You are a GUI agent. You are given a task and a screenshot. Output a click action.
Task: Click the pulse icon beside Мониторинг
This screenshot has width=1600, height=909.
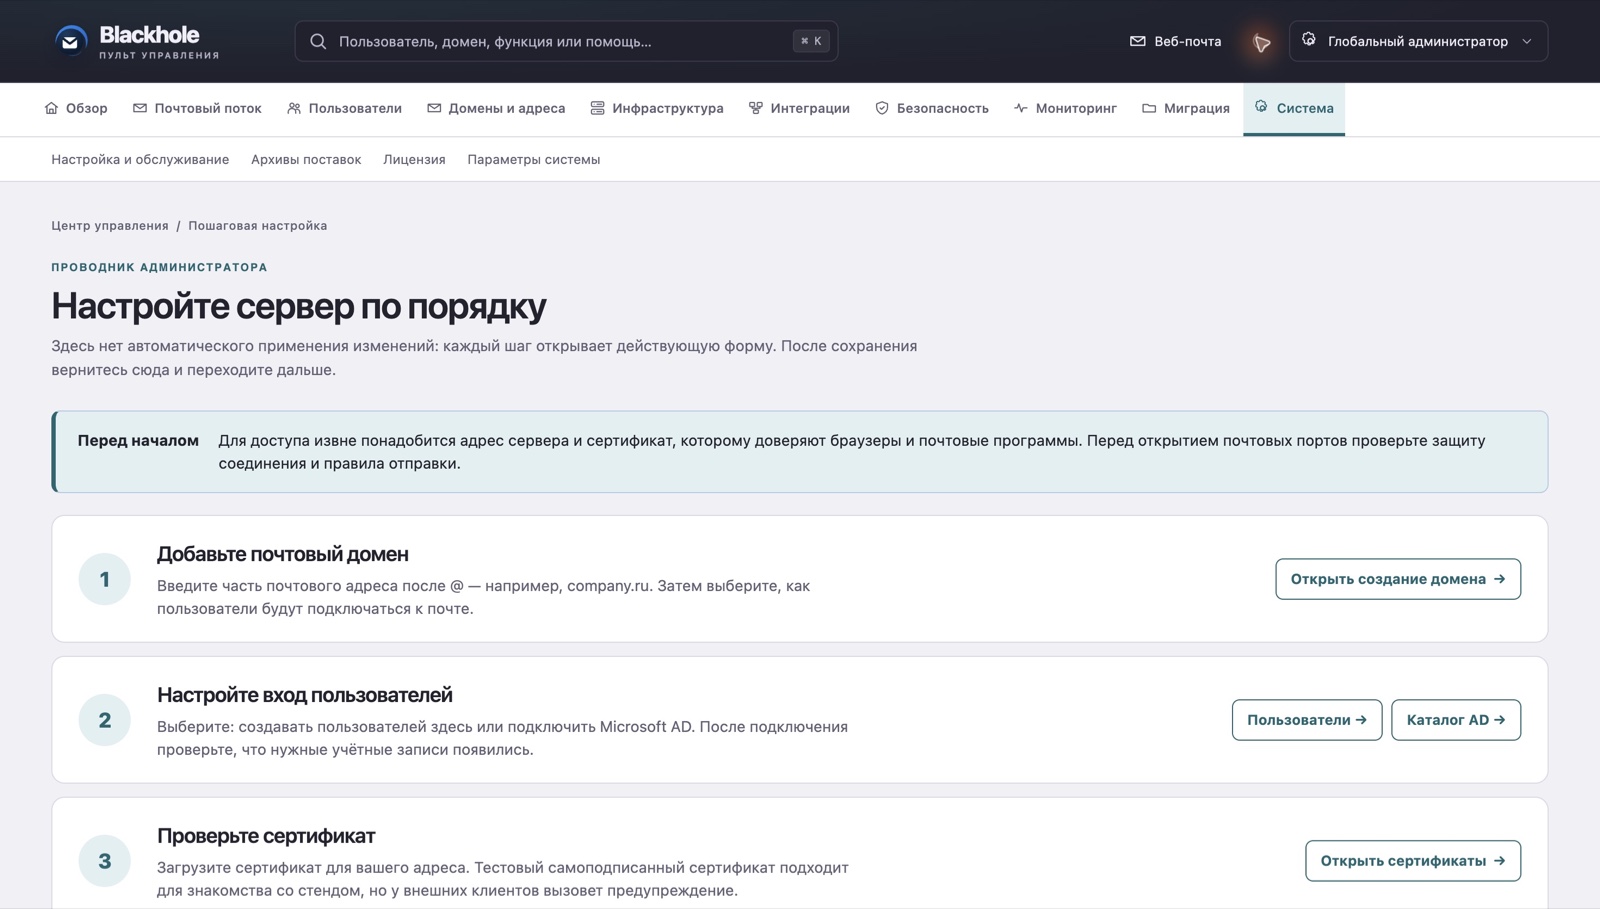pyautogui.click(x=1020, y=108)
